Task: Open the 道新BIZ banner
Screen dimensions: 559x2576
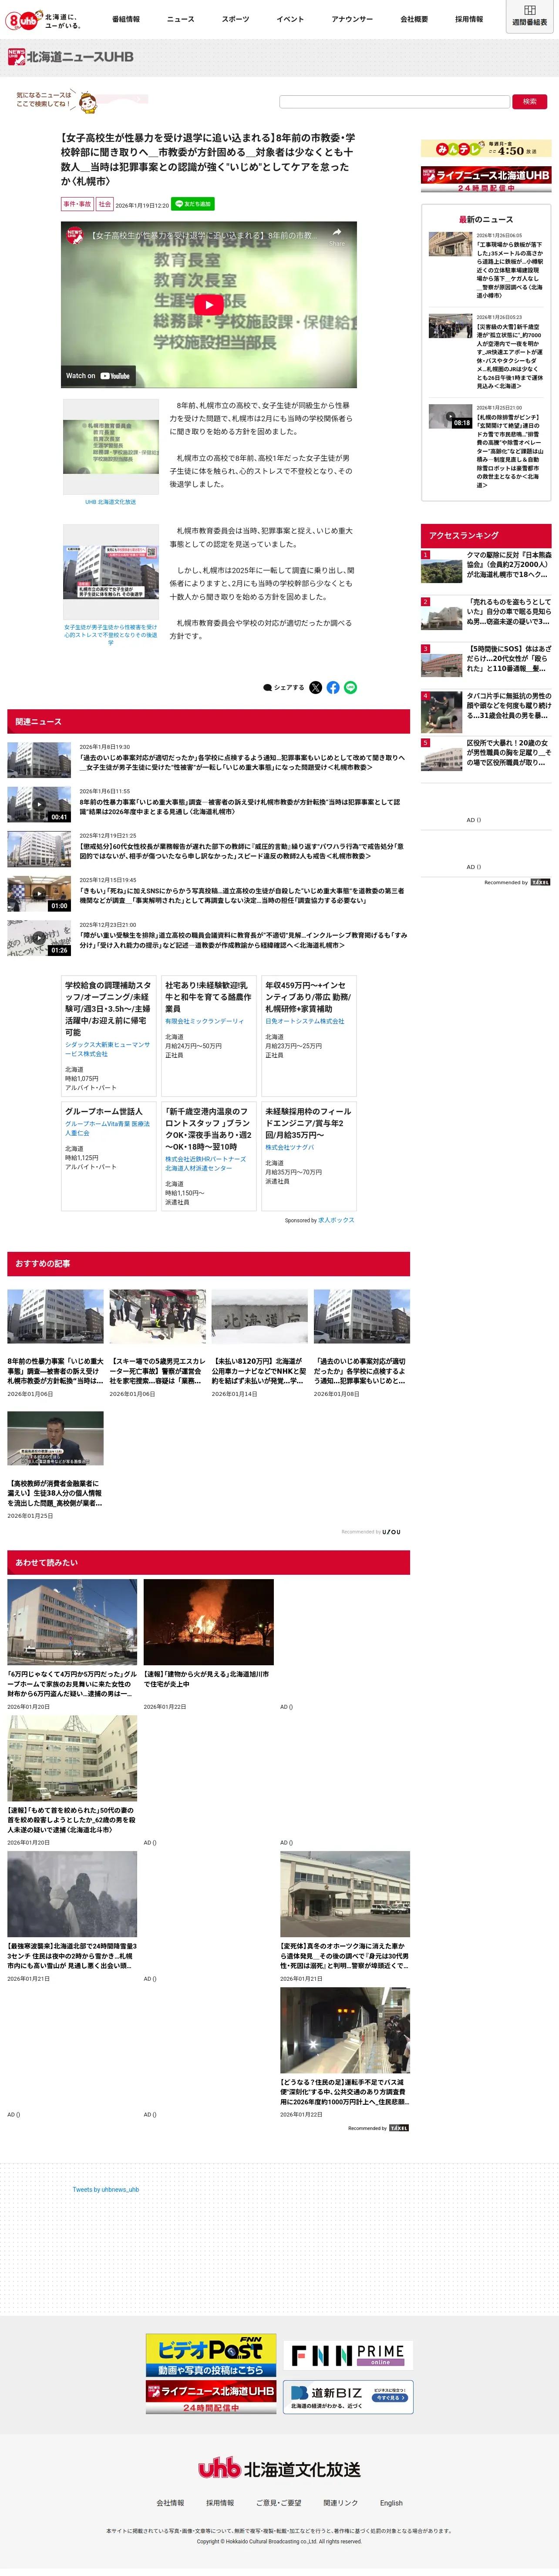Action: 348,2397
